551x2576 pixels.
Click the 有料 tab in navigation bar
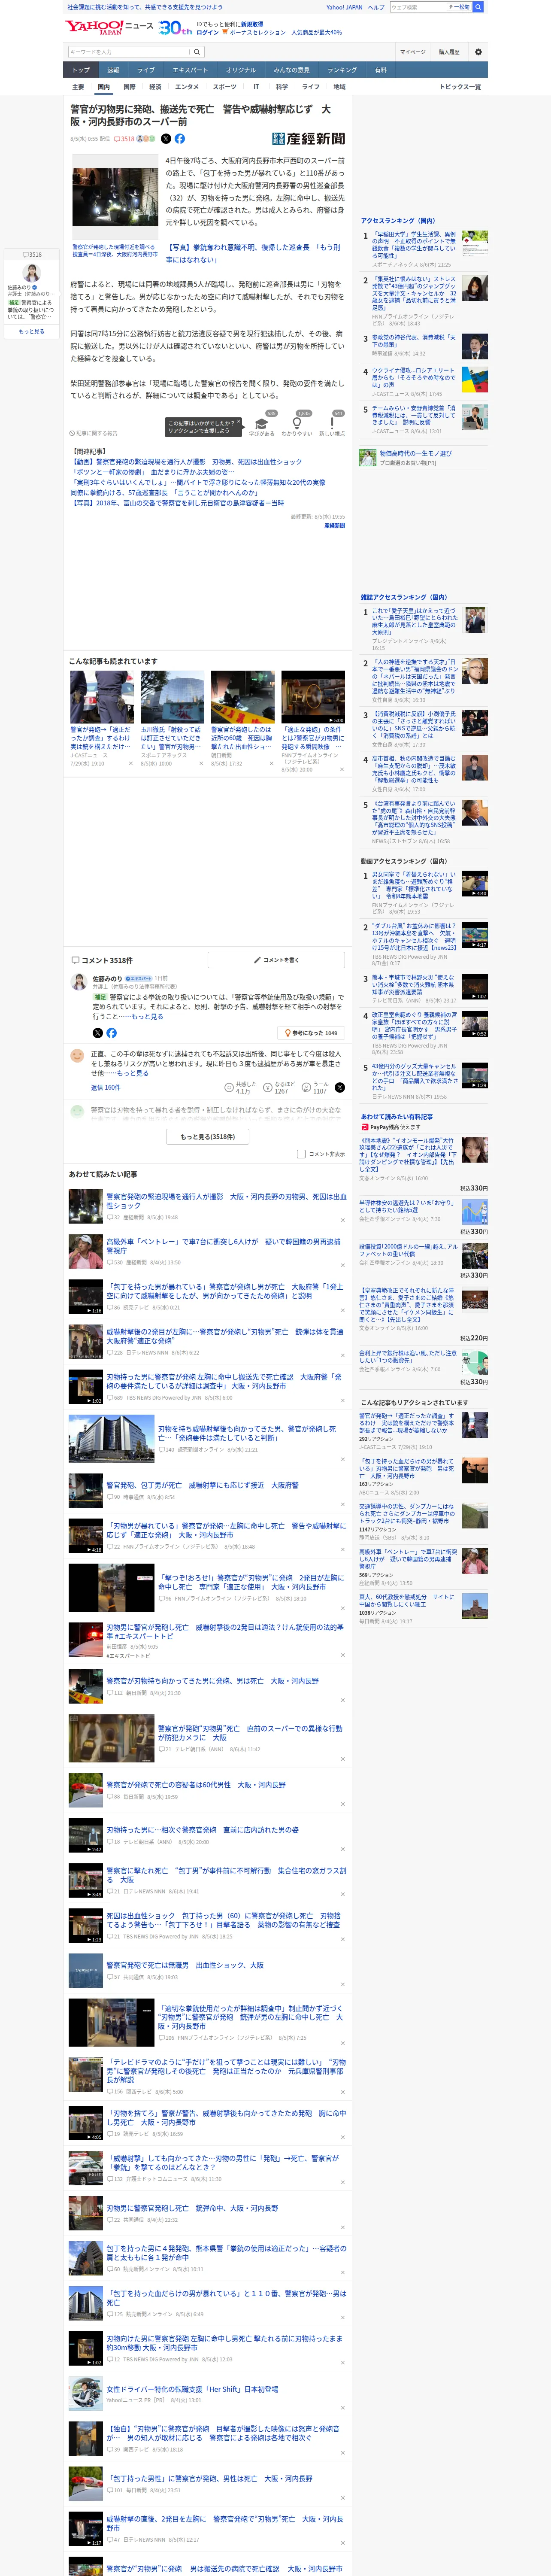pos(380,70)
